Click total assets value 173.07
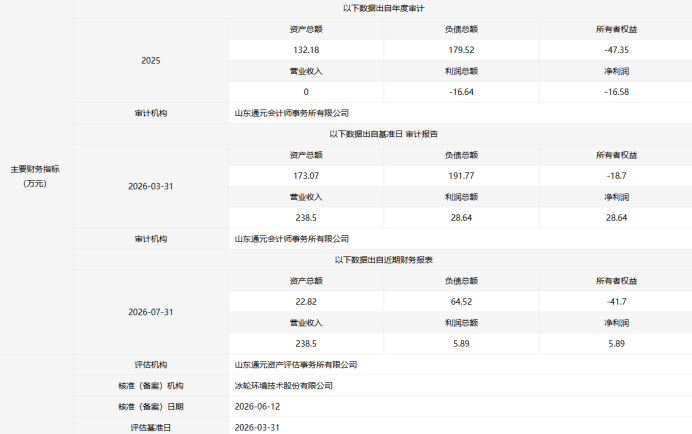 click(306, 176)
